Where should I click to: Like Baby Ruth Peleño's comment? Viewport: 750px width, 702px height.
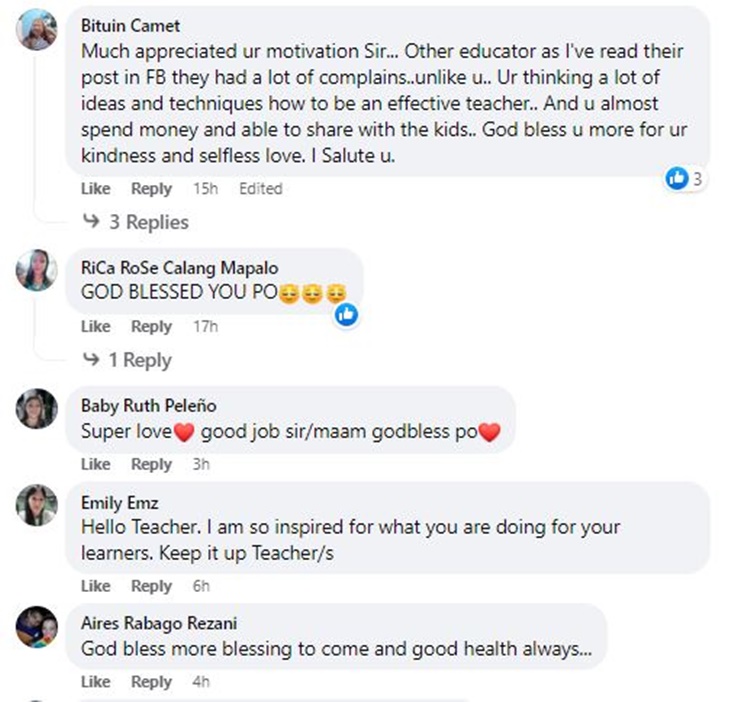pyautogui.click(x=95, y=464)
